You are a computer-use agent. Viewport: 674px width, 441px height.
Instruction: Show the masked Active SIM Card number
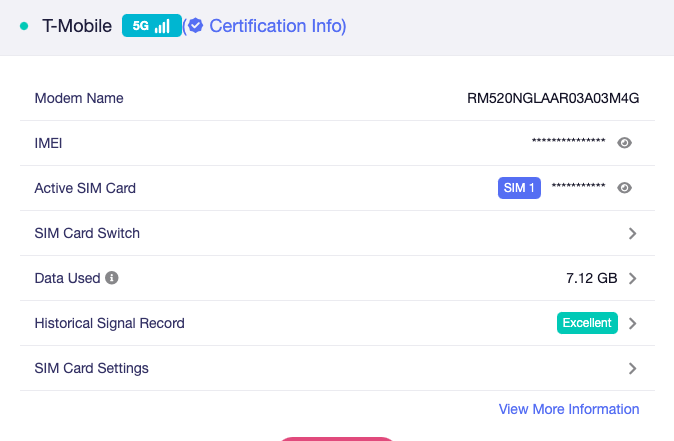(625, 188)
